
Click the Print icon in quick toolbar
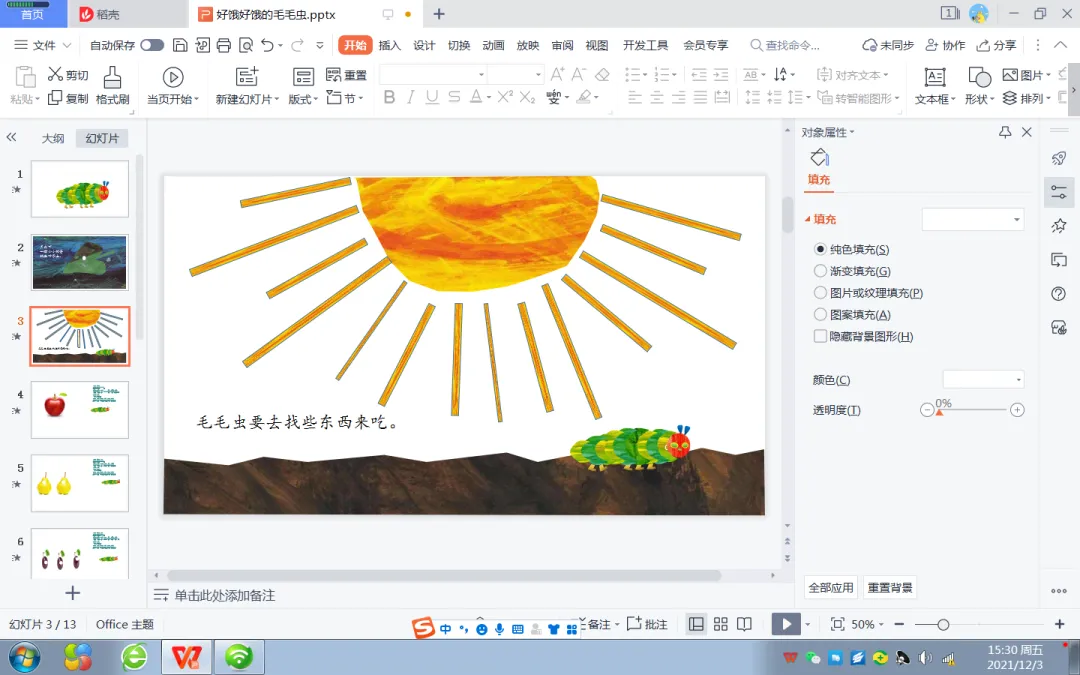tap(224, 45)
